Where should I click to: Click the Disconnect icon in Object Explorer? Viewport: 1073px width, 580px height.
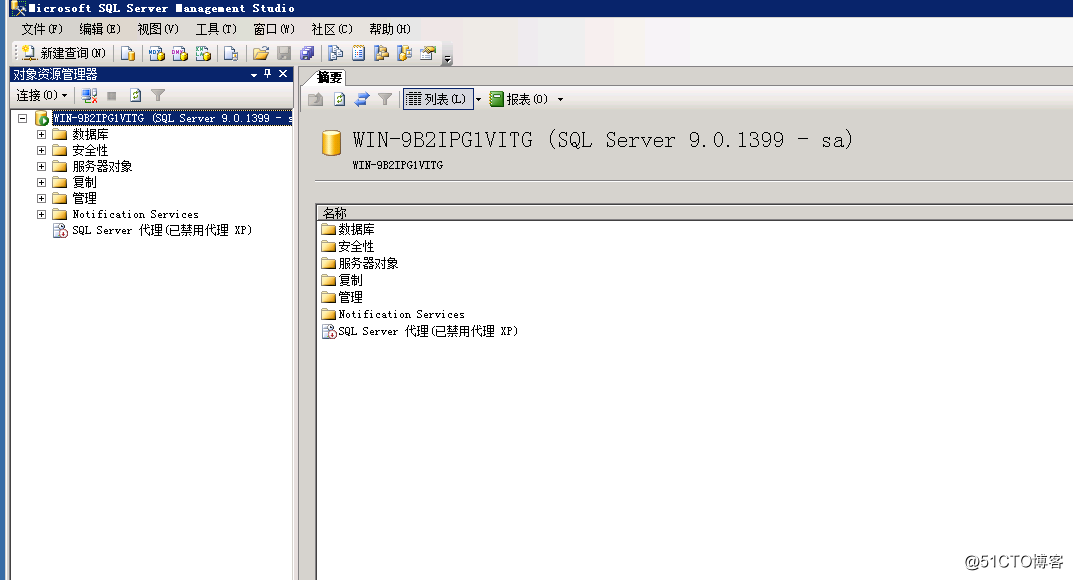coord(89,95)
